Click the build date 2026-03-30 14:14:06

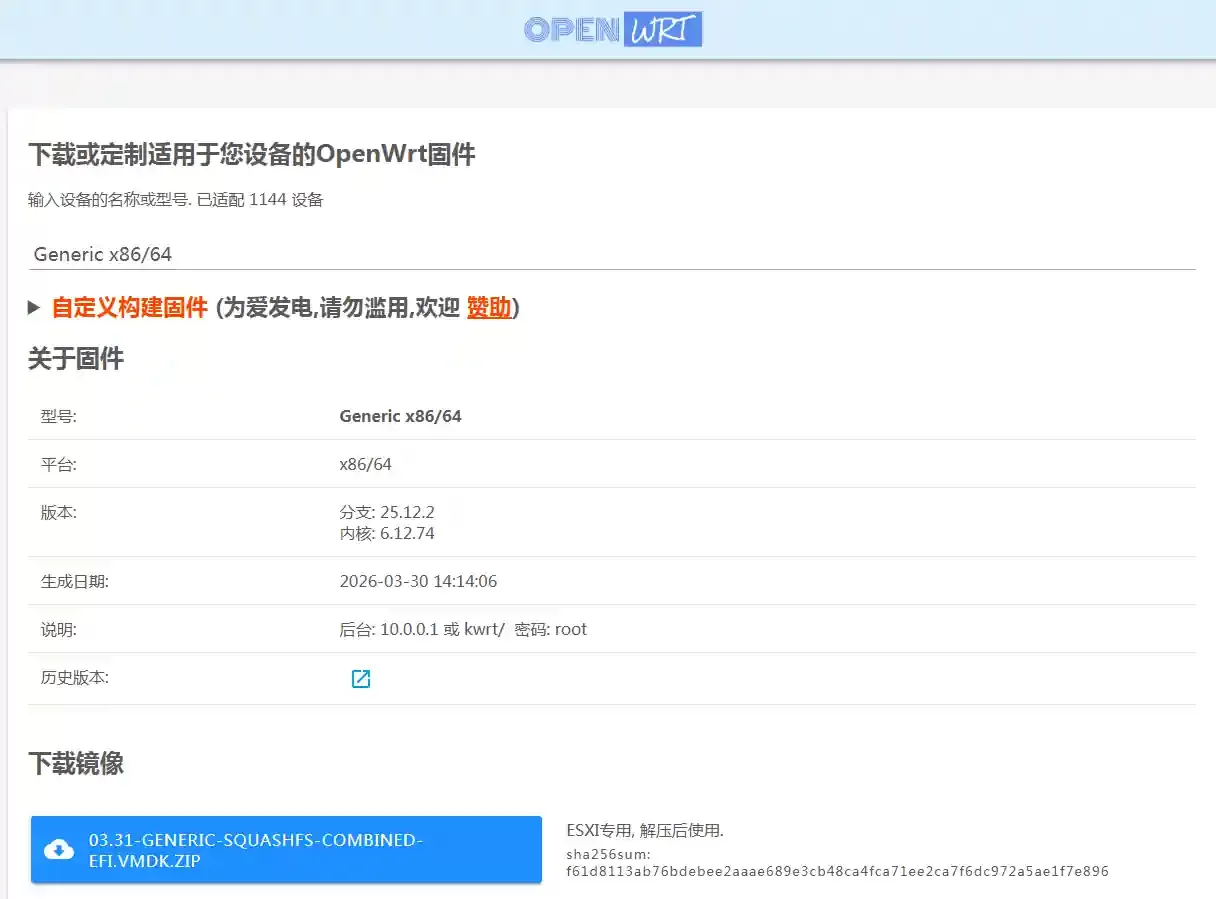tap(418, 581)
